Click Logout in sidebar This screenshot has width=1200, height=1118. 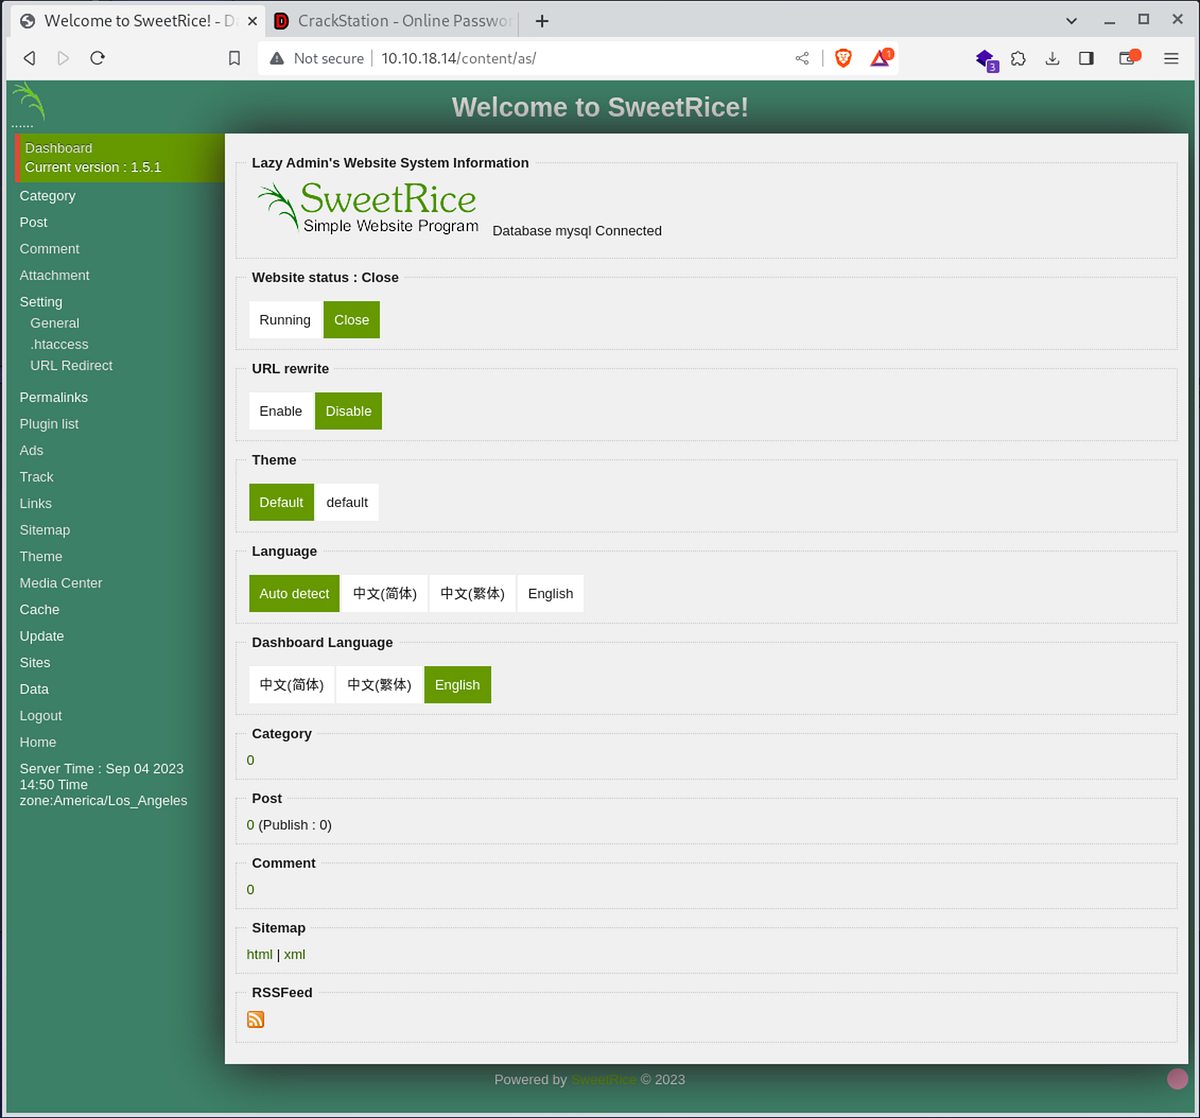click(41, 716)
